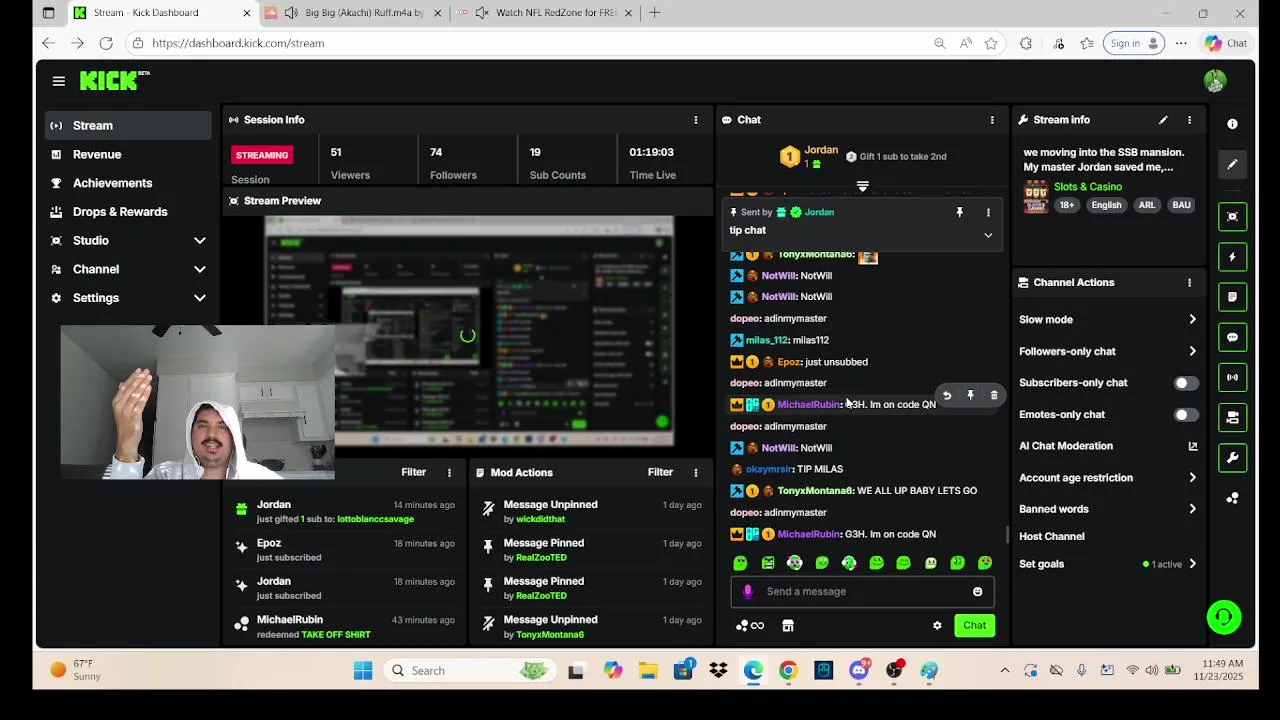
Task: Toggle the stream preview widget icon in sidebar
Action: click(1232, 217)
